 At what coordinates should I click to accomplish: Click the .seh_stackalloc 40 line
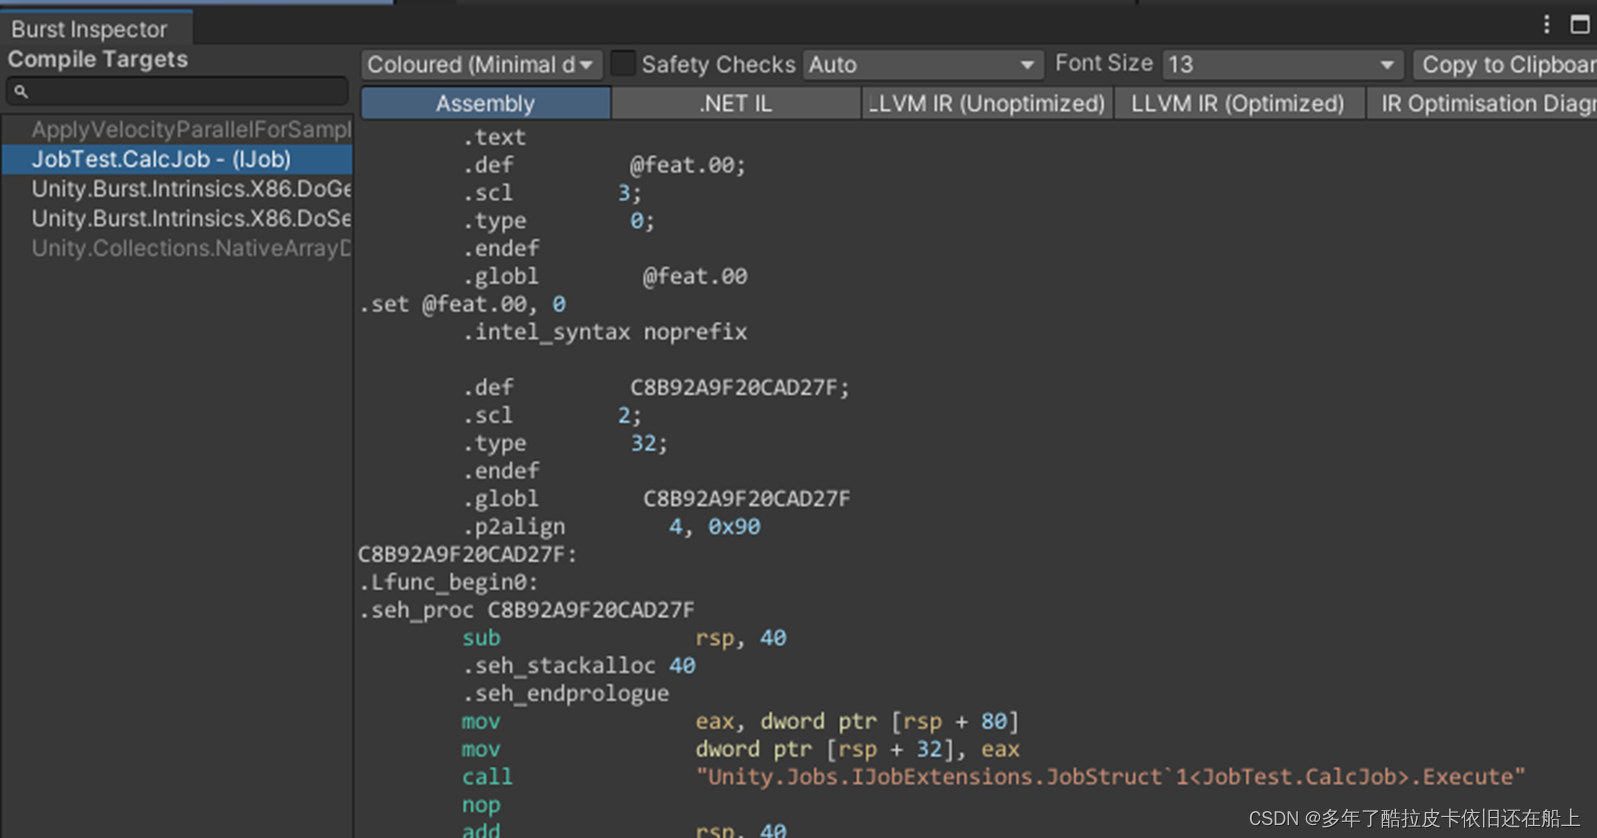[578, 666]
